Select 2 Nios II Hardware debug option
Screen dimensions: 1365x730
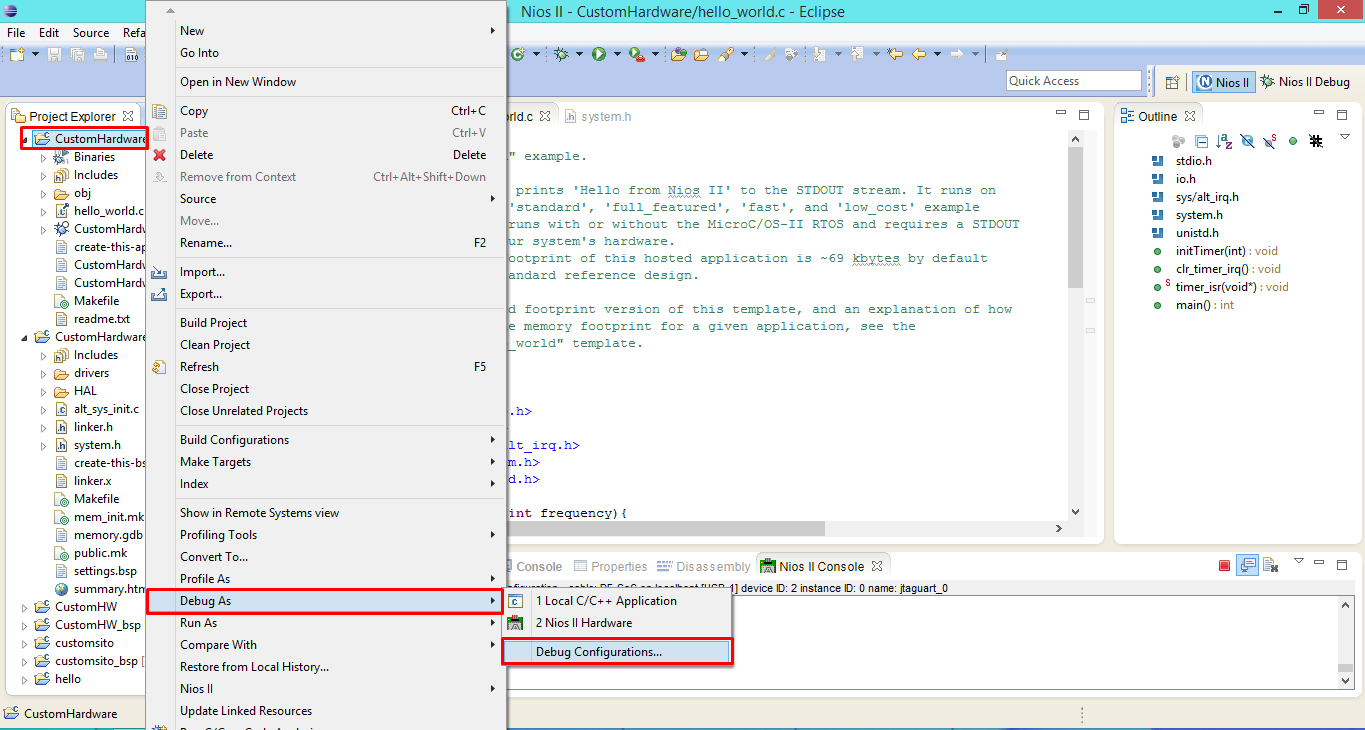[618, 623]
